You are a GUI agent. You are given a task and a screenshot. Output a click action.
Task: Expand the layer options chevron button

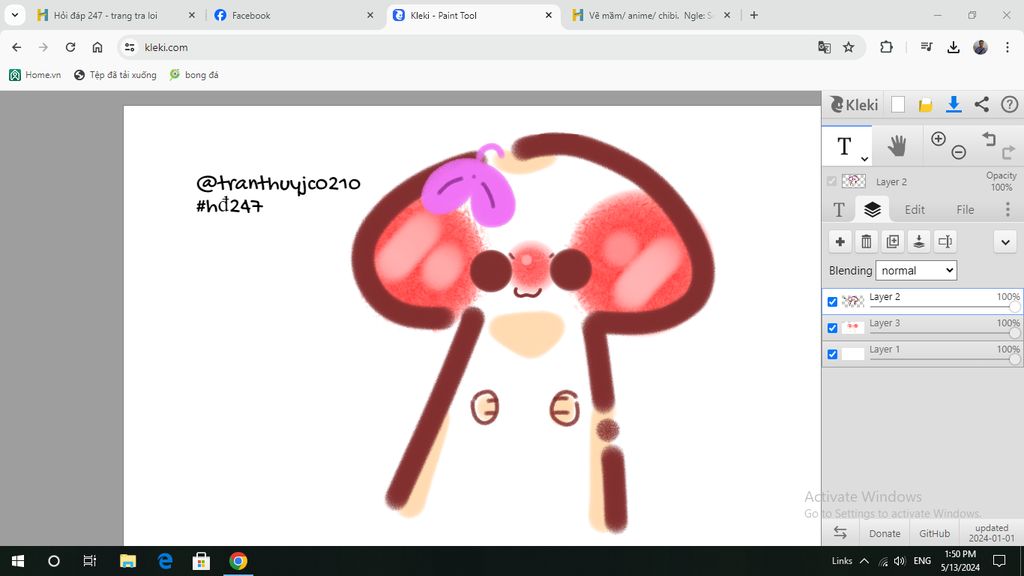pos(1005,242)
